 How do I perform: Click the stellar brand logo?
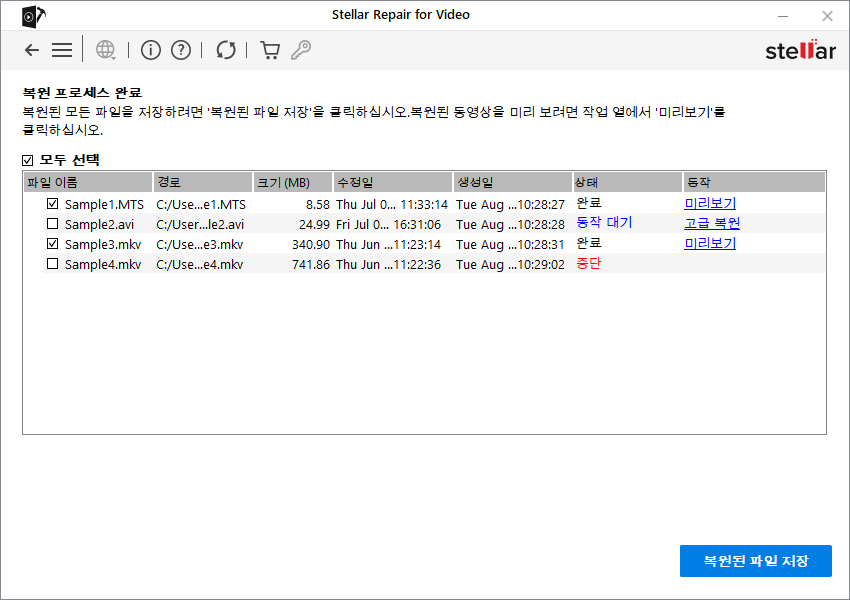[800, 50]
